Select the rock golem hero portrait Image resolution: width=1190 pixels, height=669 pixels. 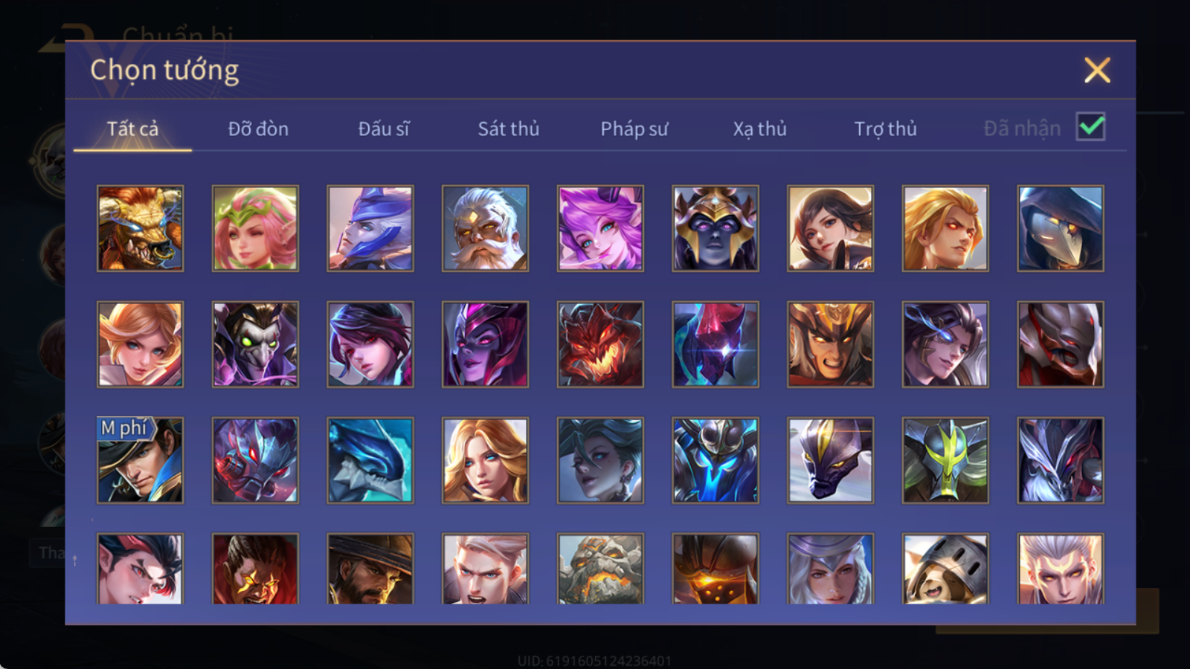click(600, 568)
